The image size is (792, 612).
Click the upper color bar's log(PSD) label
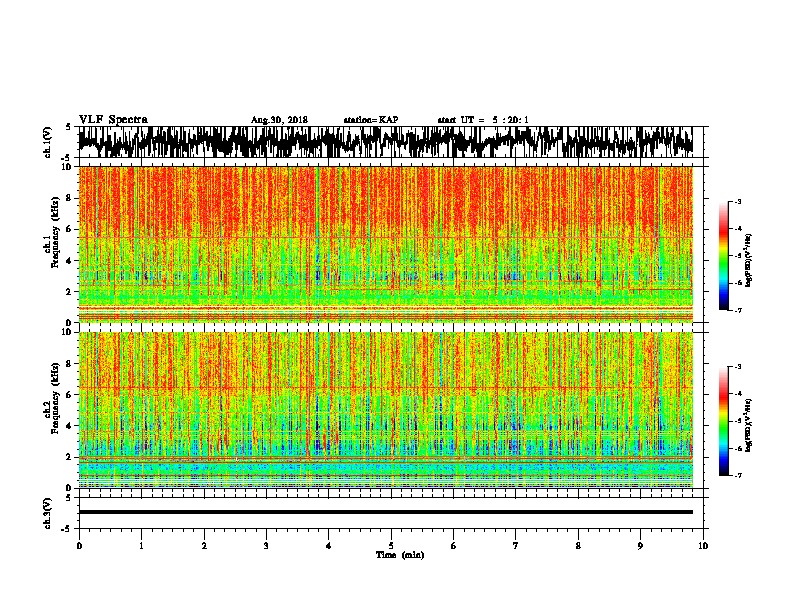(x=749, y=261)
